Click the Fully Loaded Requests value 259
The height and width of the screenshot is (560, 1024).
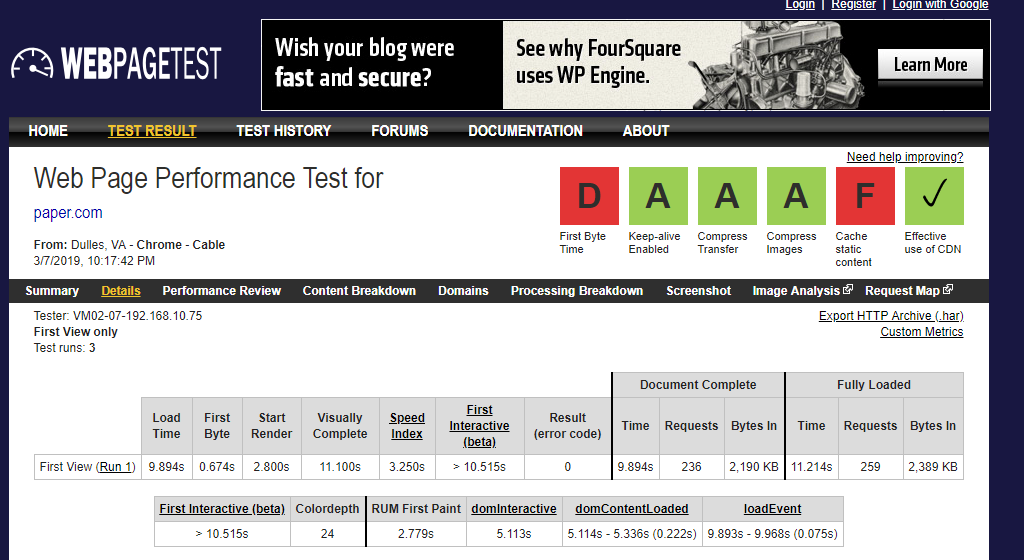pos(870,467)
